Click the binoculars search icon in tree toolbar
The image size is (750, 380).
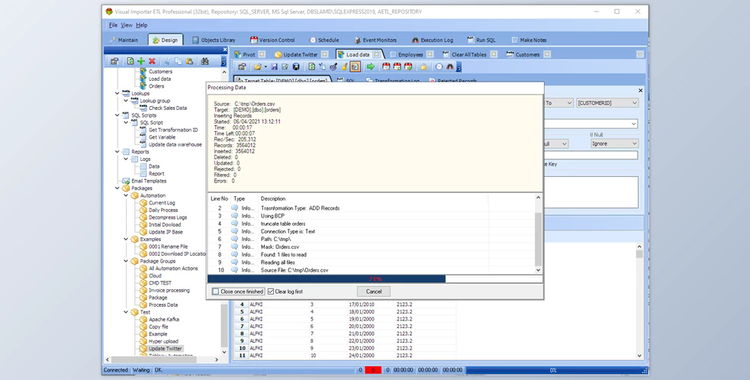coord(205,61)
